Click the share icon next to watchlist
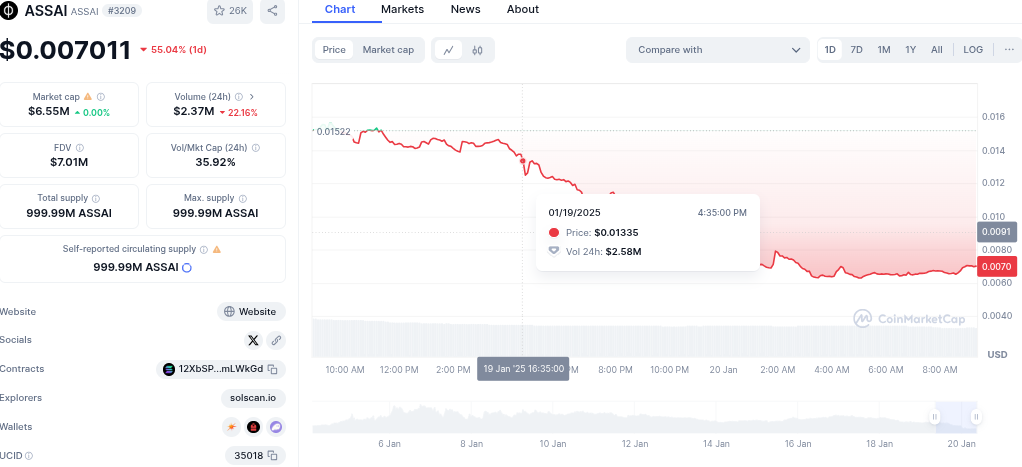 pyautogui.click(x=272, y=11)
